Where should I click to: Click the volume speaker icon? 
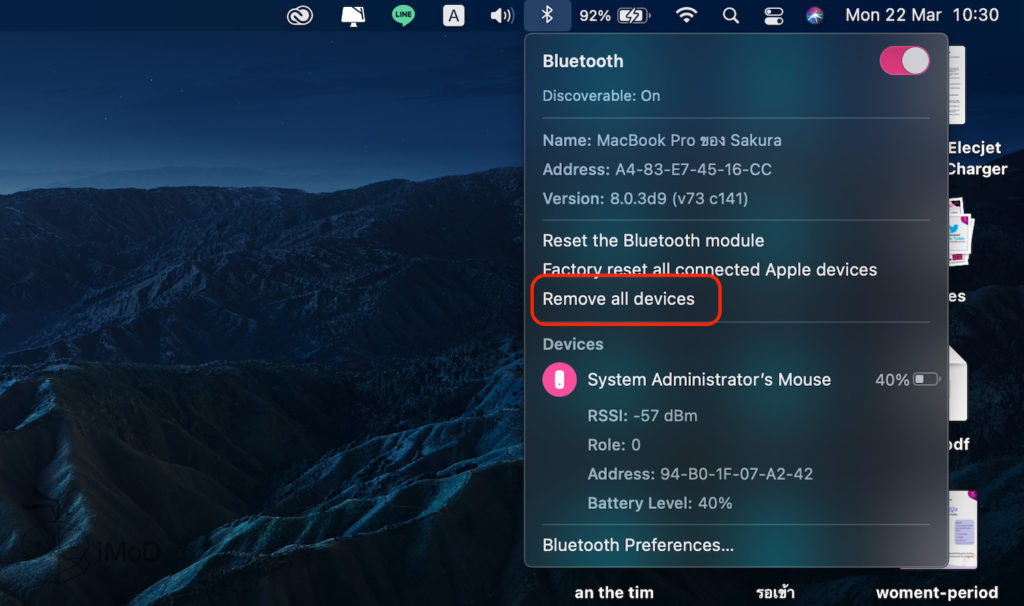click(x=501, y=15)
